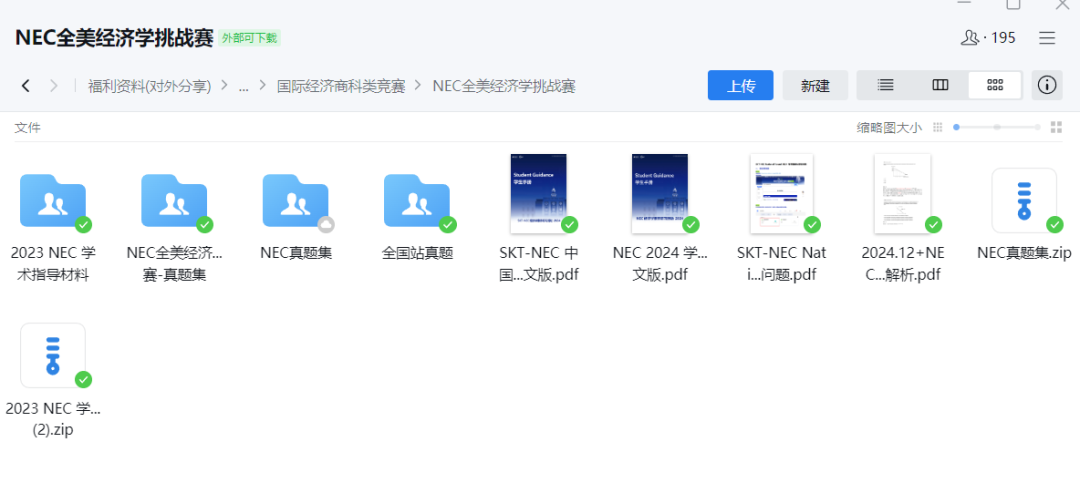Open SKT-NEC Nati...问题.pdf thumbnail
The image size is (1080, 483).
coord(781,194)
